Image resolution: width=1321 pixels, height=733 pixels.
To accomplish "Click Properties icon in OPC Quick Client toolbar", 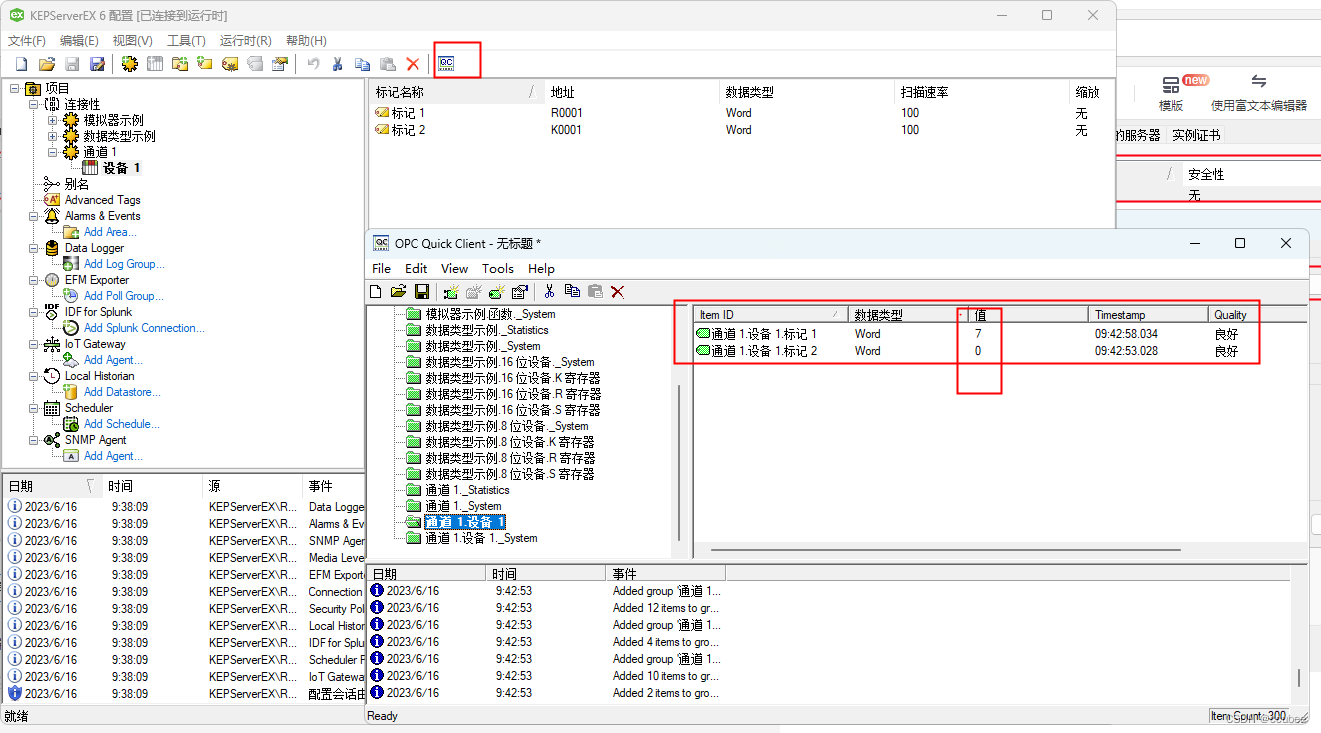I will click(520, 292).
